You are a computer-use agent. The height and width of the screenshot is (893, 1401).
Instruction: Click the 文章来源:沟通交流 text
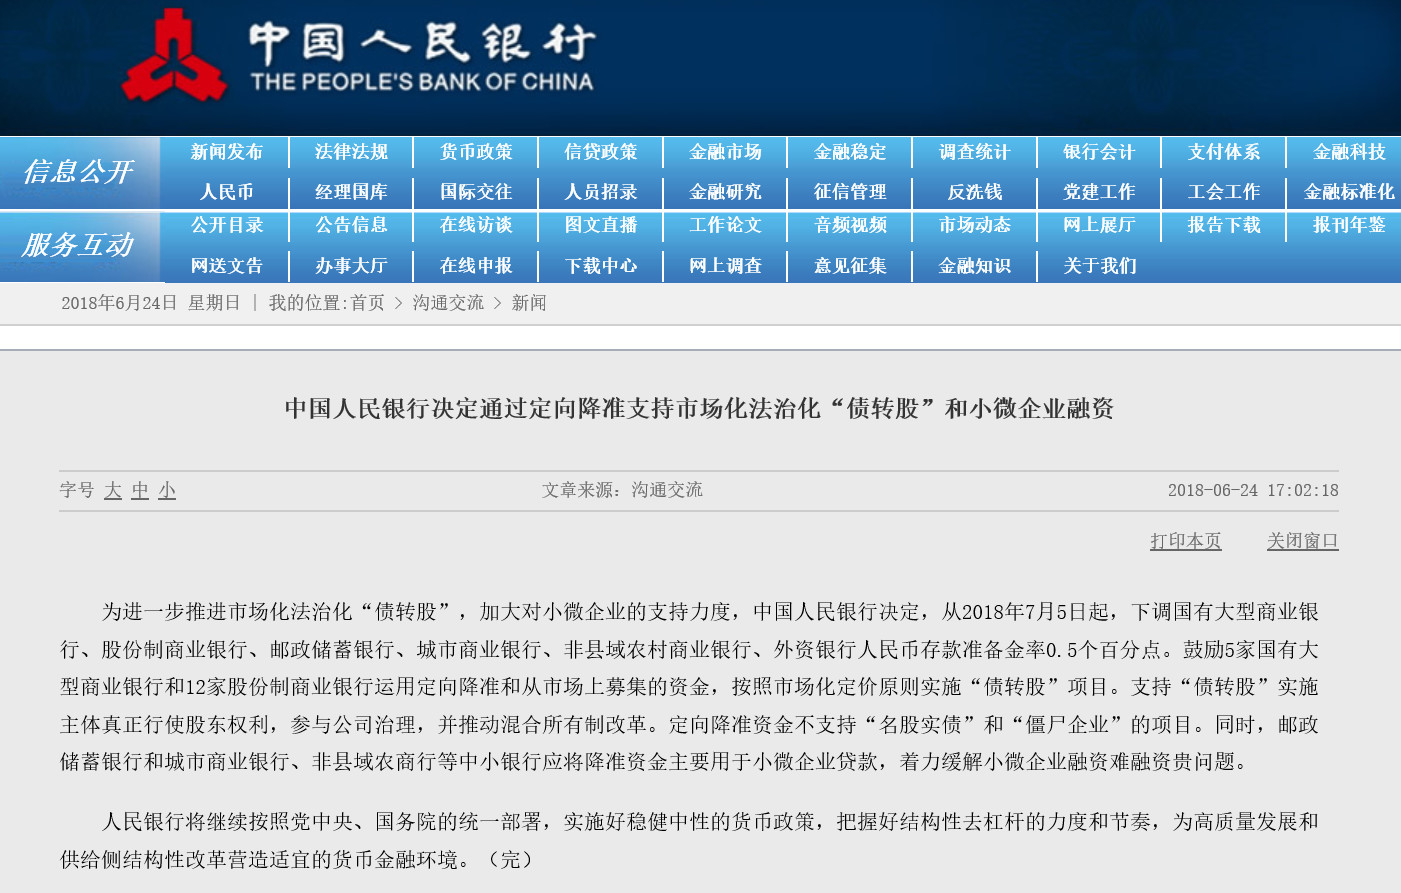(622, 490)
